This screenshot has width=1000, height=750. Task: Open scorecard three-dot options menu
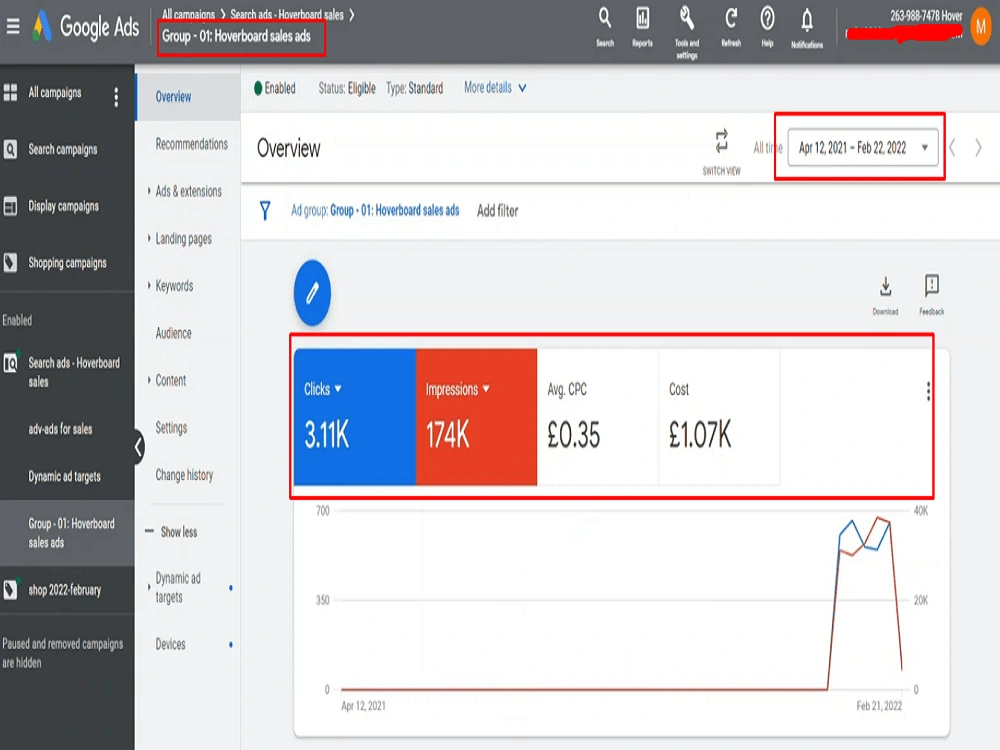928,391
